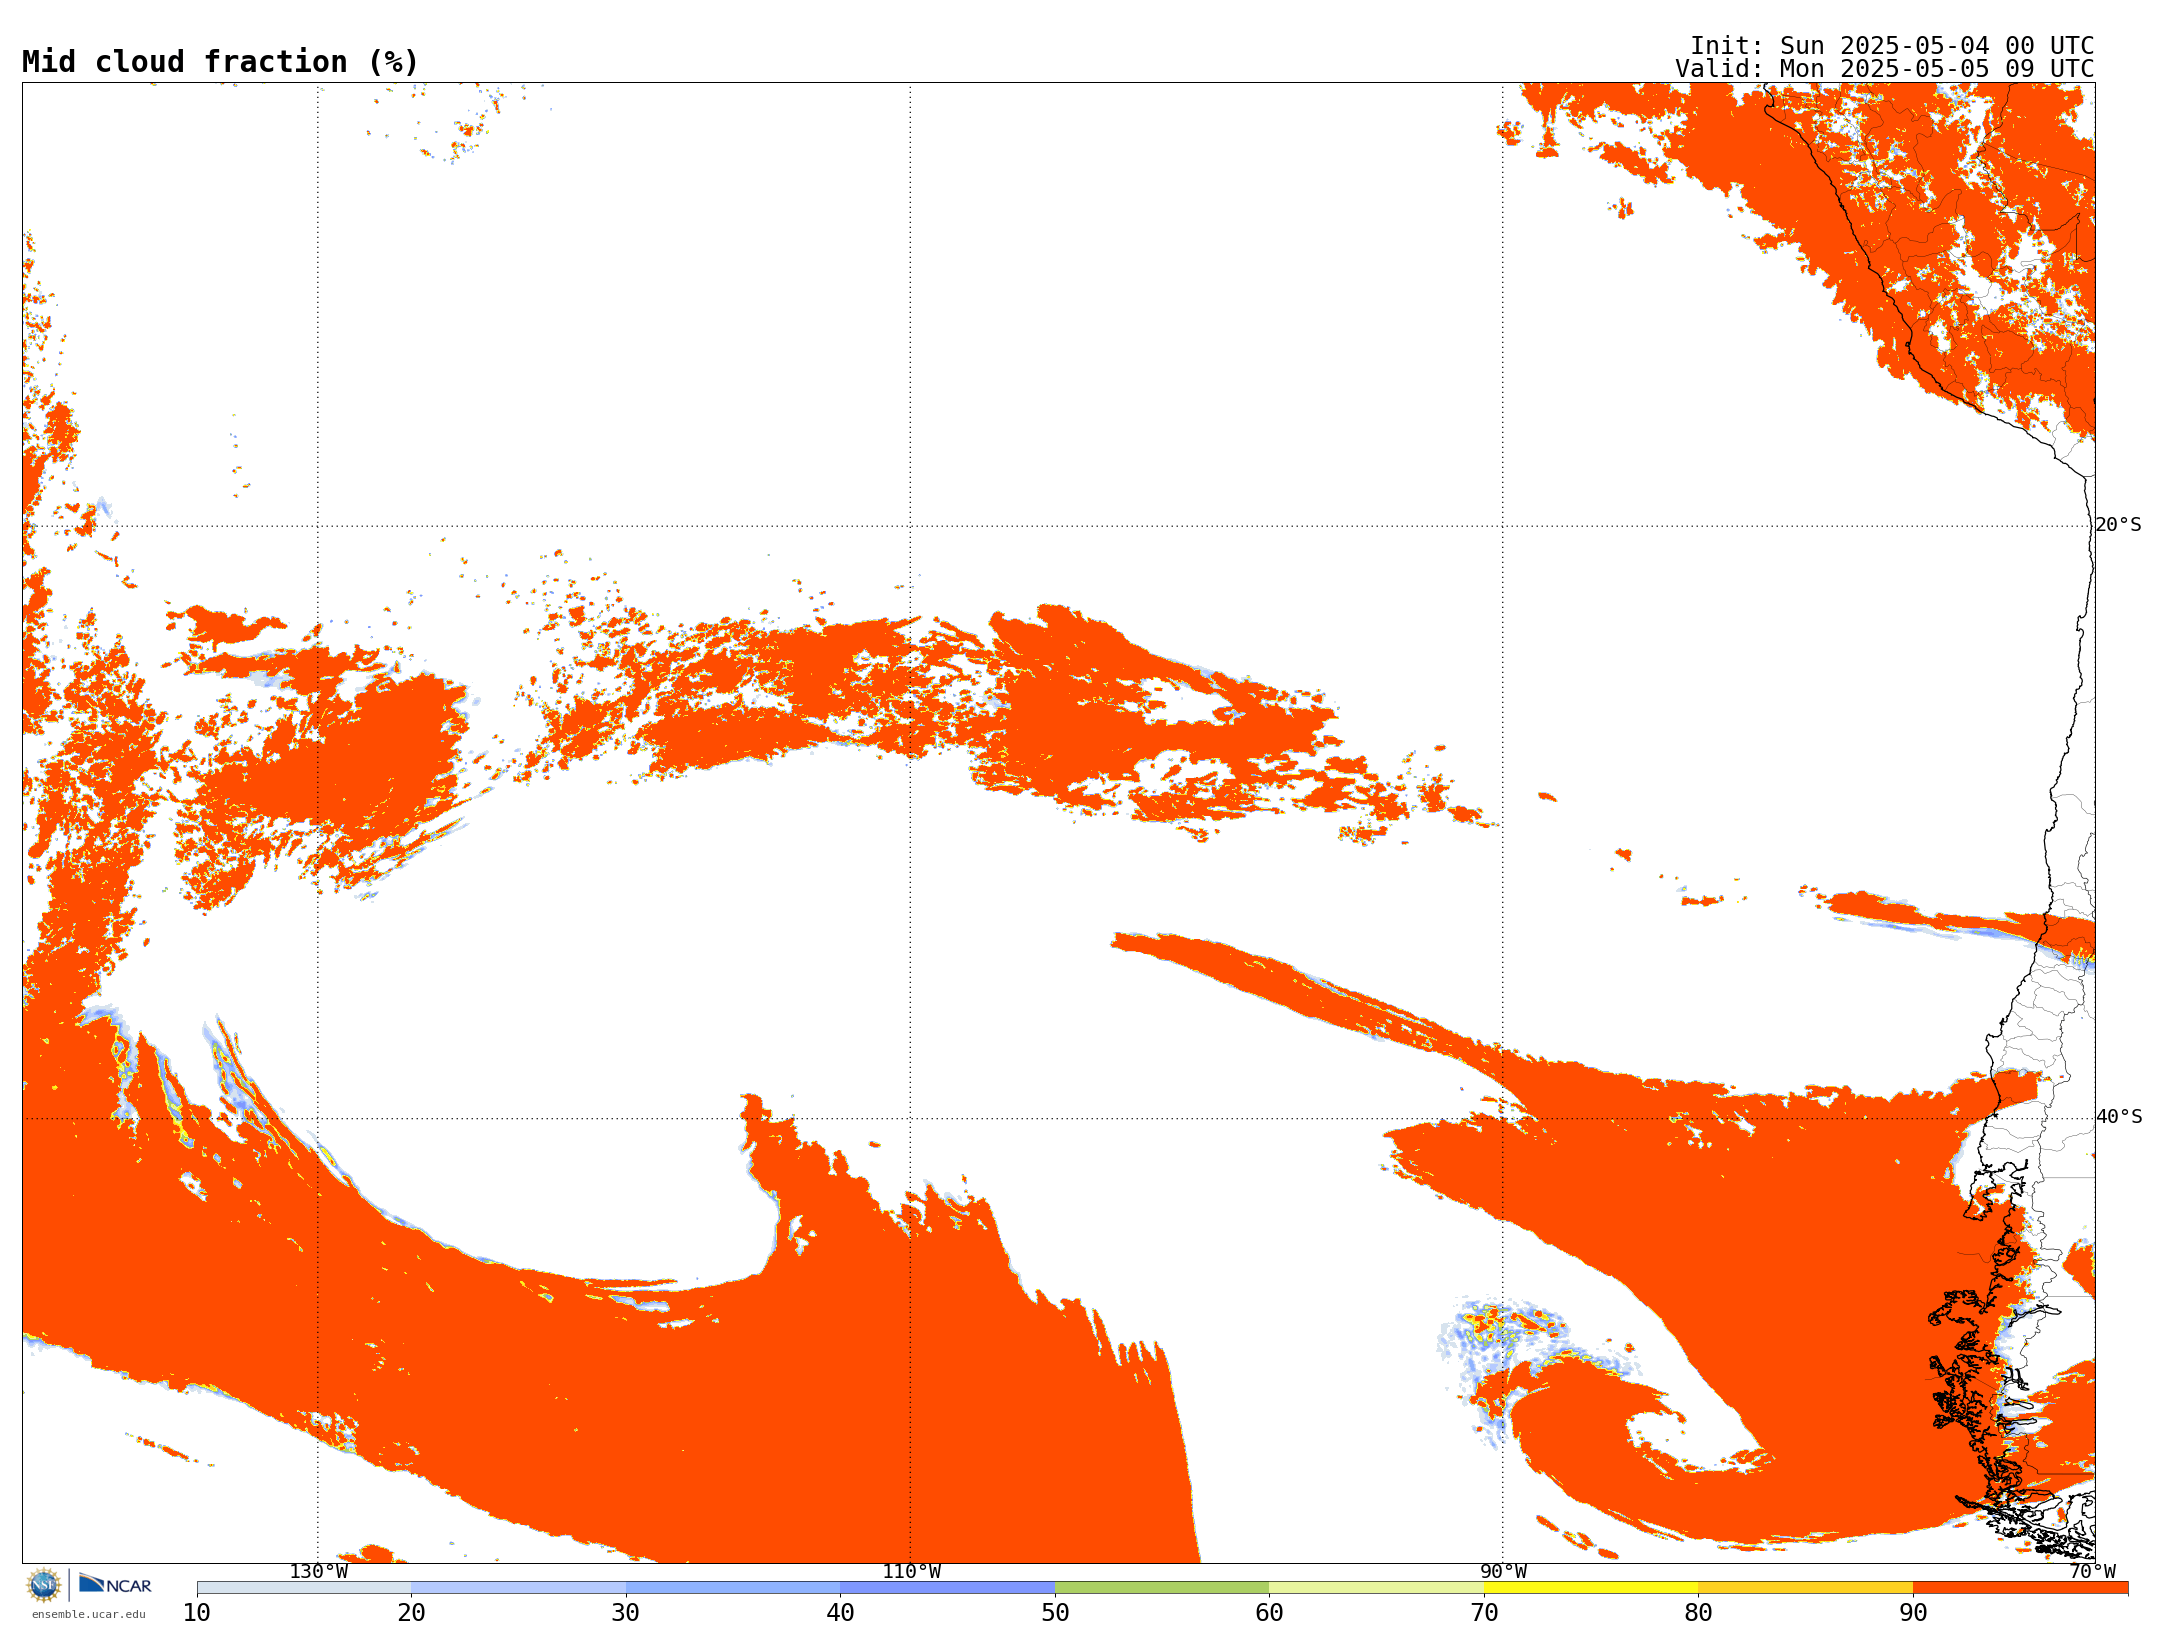
Task: Click the 90°W longitude label
Action: click(1503, 1572)
